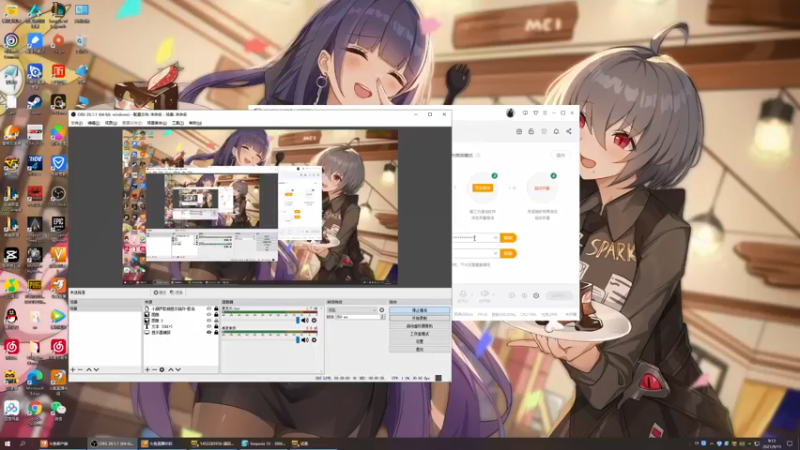Open the QQ penguin desktop icon
Image resolution: width=800 pixels, height=450 pixels.
click(11, 317)
